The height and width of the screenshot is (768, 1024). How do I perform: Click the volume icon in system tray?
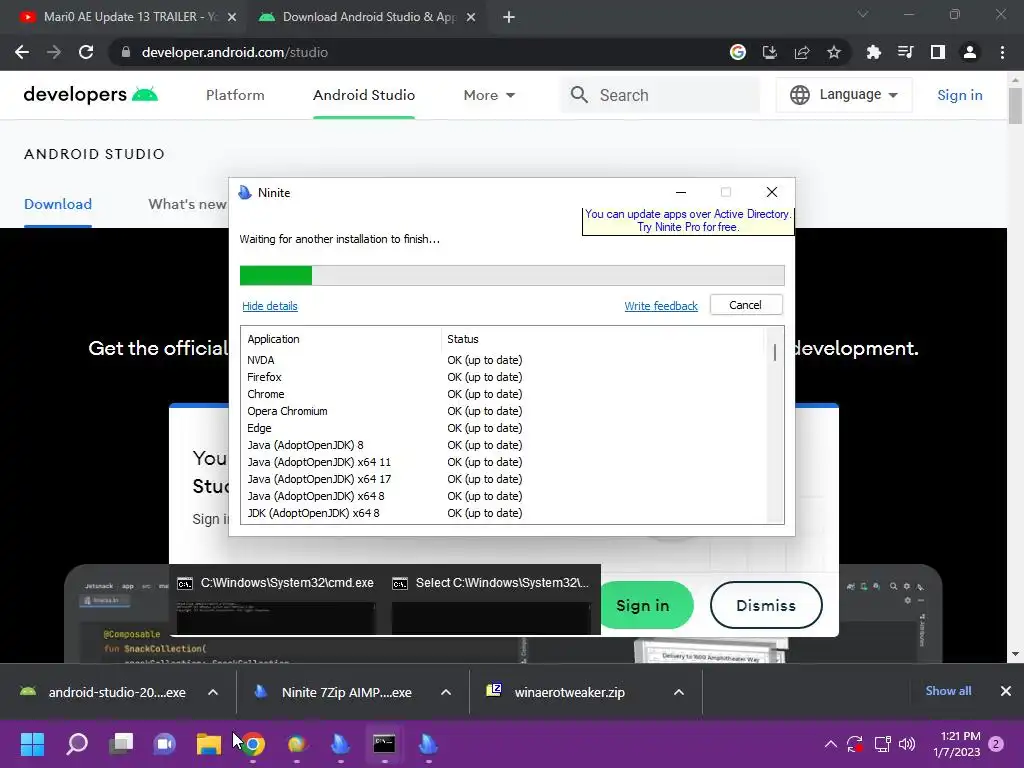coord(907,744)
